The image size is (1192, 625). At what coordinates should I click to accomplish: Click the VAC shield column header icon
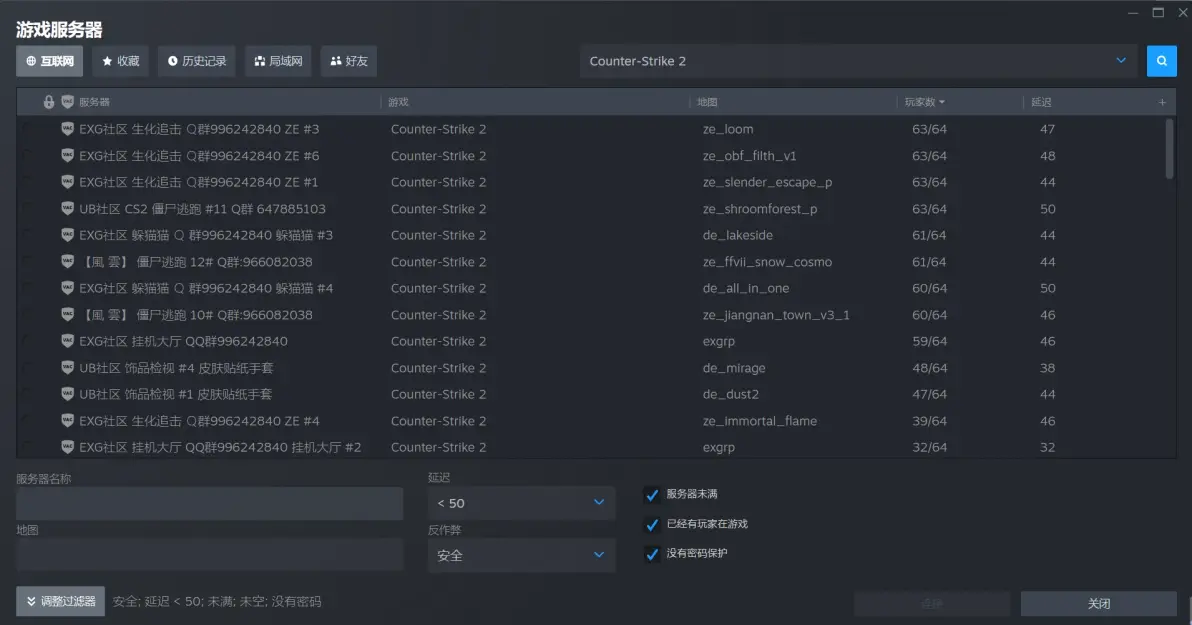(x=67, y=102)
